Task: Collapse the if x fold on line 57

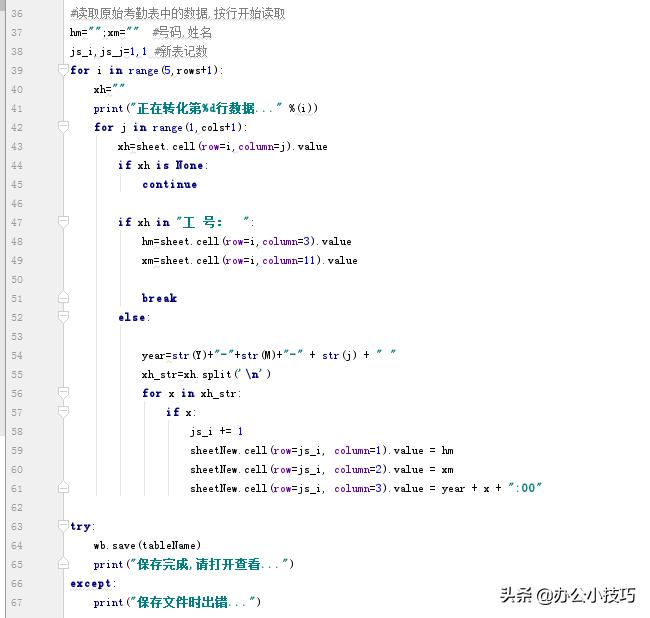Action: click(63, 412)
